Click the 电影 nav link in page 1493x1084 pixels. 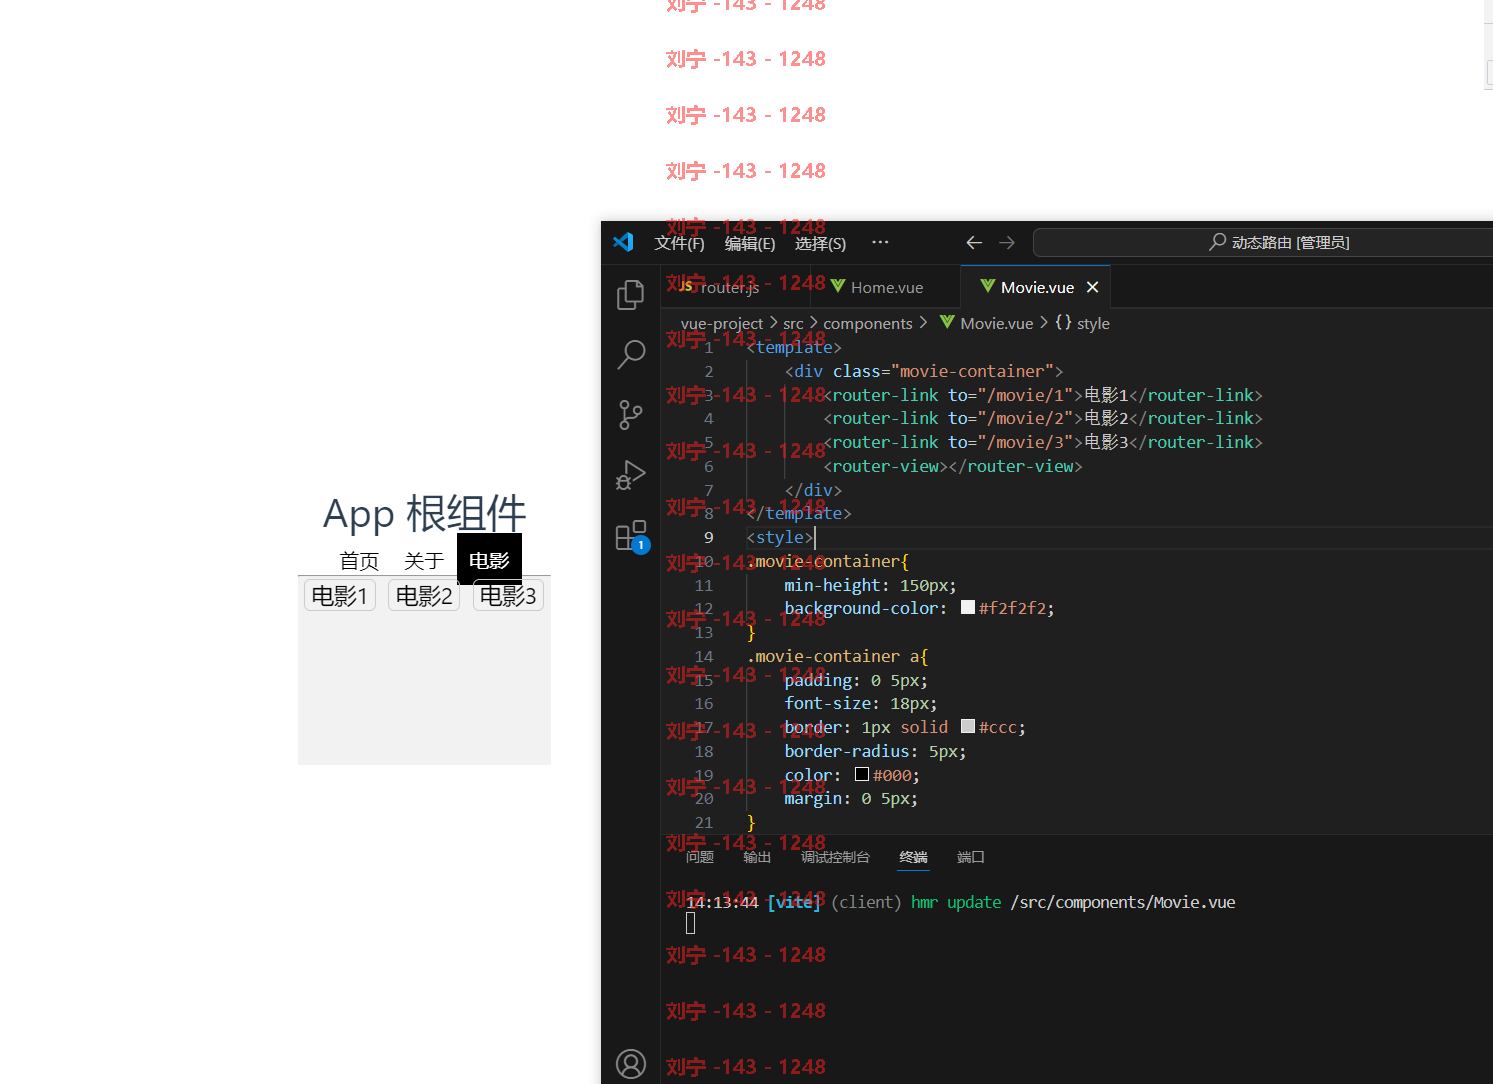tap(489, 560)
